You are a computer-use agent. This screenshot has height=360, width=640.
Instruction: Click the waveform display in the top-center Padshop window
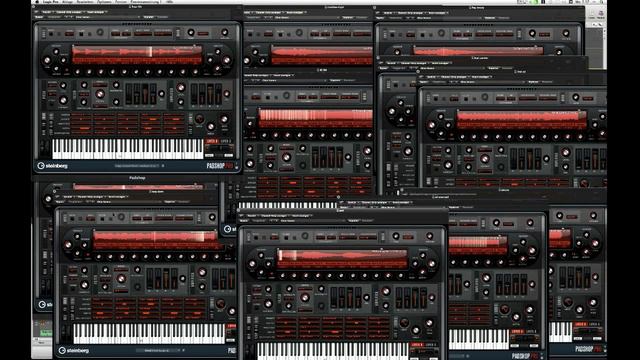[322, 55]
